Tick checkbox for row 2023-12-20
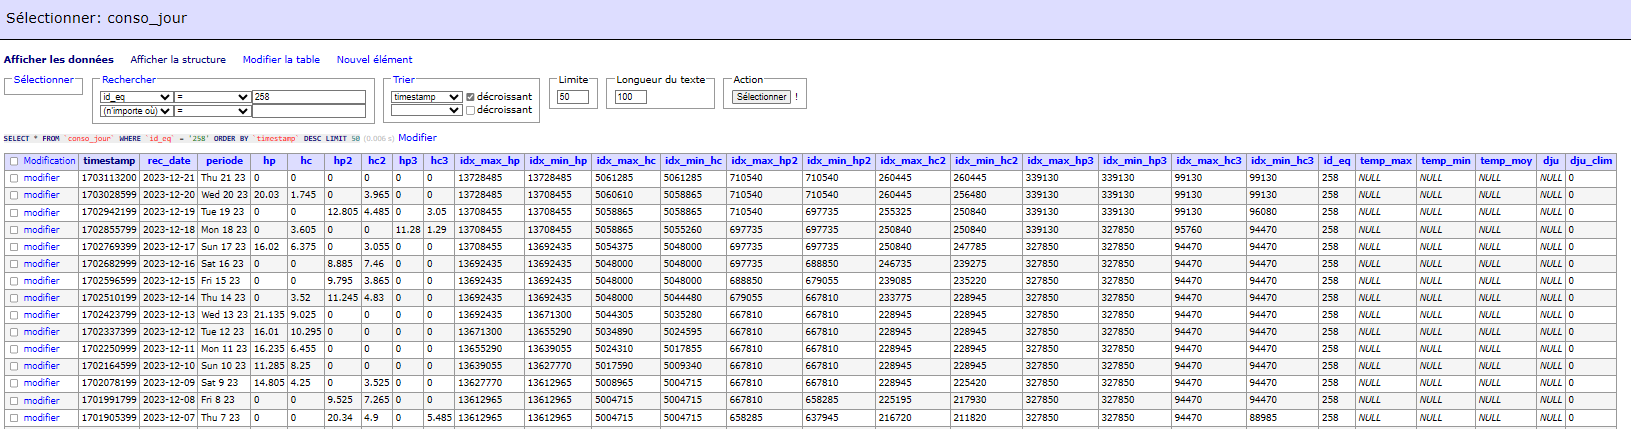The image size is (1642, 429). coord(14,195)
